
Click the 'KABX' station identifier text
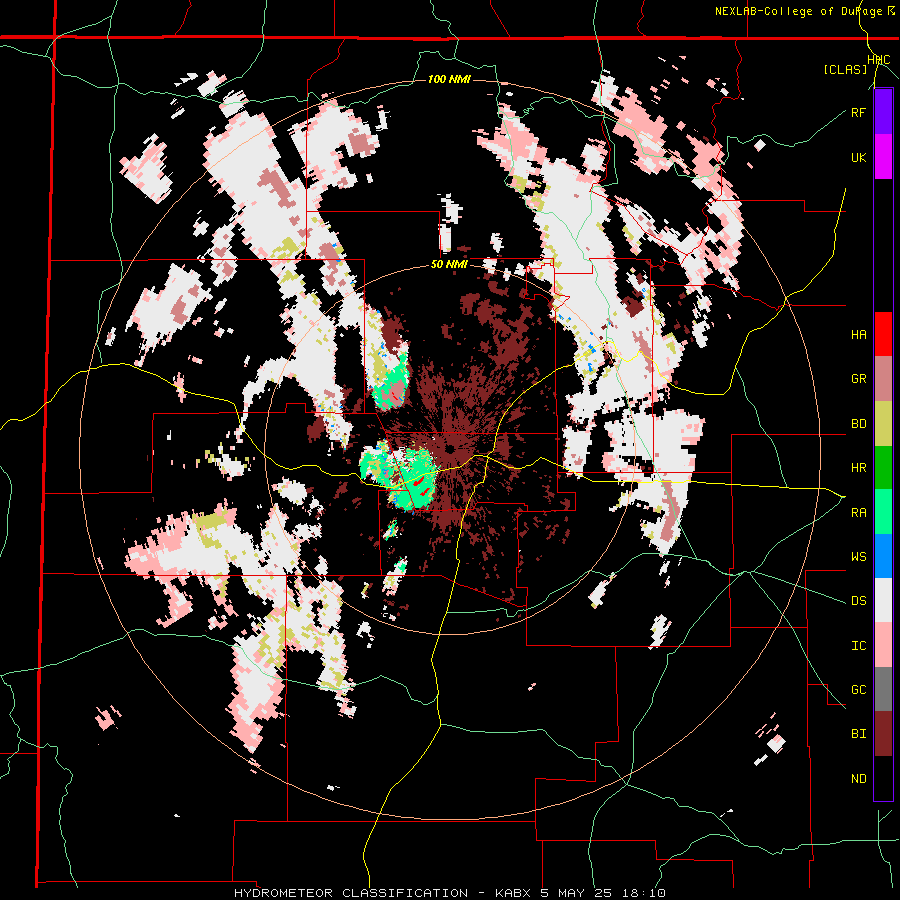(514, 893)
